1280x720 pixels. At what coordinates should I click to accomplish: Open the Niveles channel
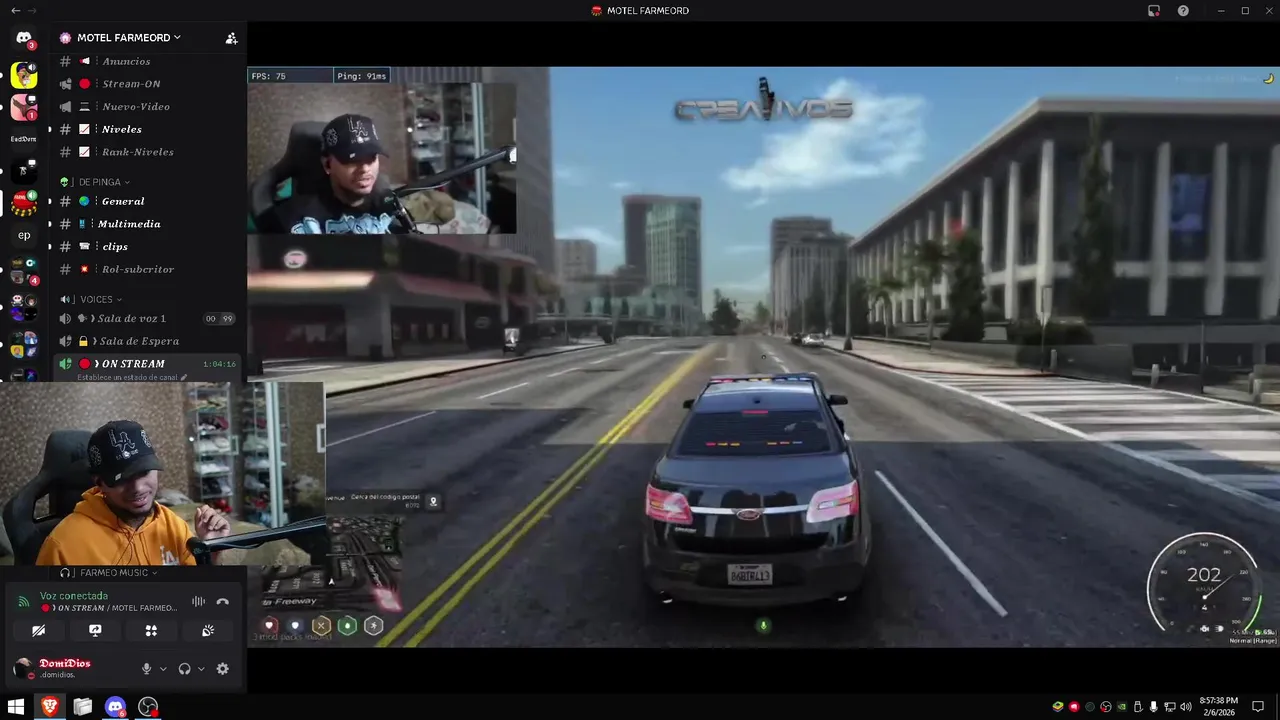click(149, 130)
